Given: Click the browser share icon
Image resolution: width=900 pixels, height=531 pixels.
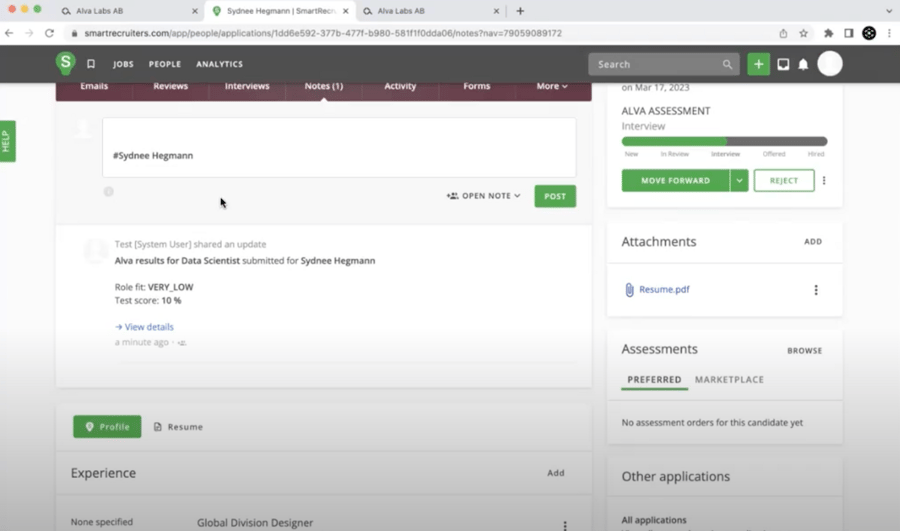Looking at the screenshot, I should click(x=783, y=33).
